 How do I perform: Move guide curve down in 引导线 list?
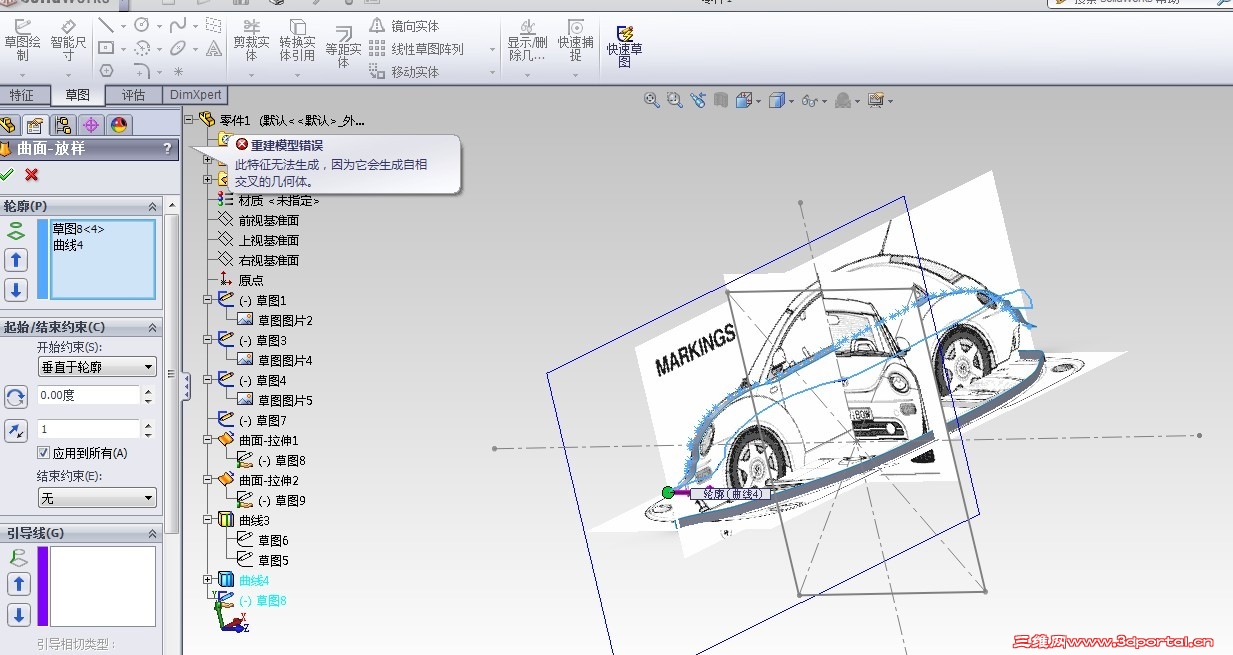(x=19, y=614)
